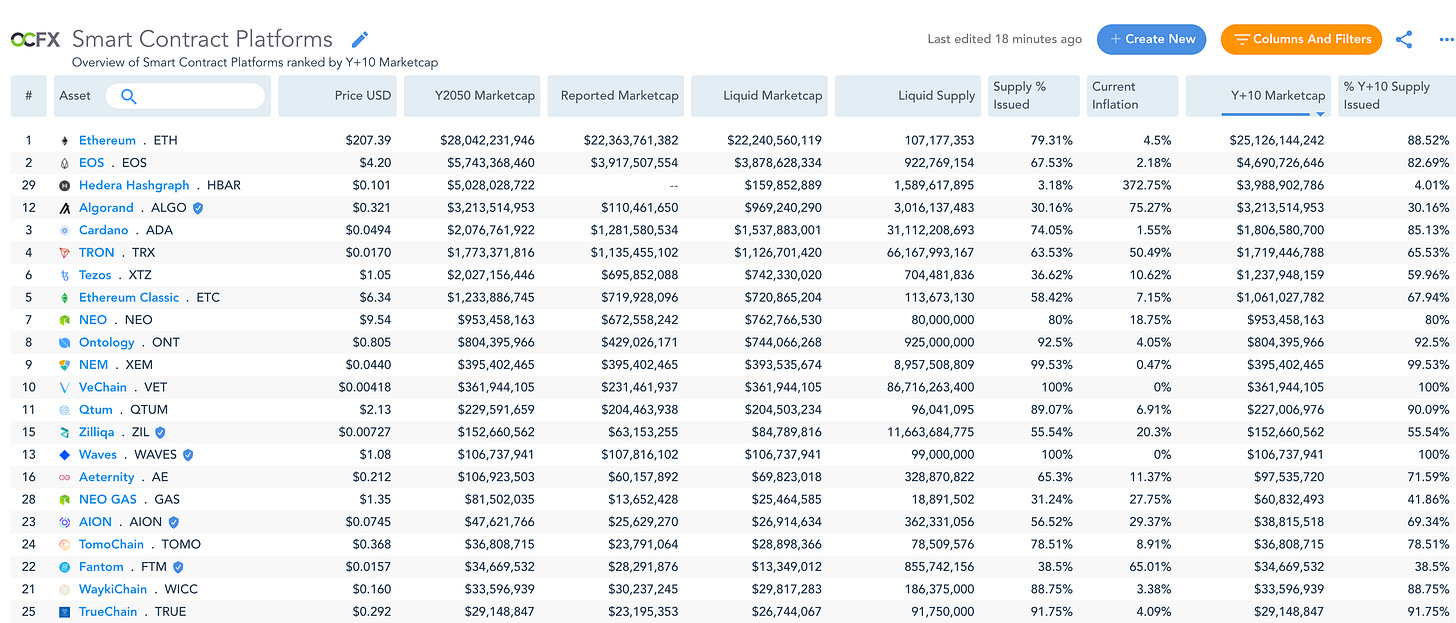Edit the Smart Contract Platforms title with pencil icon

coord(360,40)
